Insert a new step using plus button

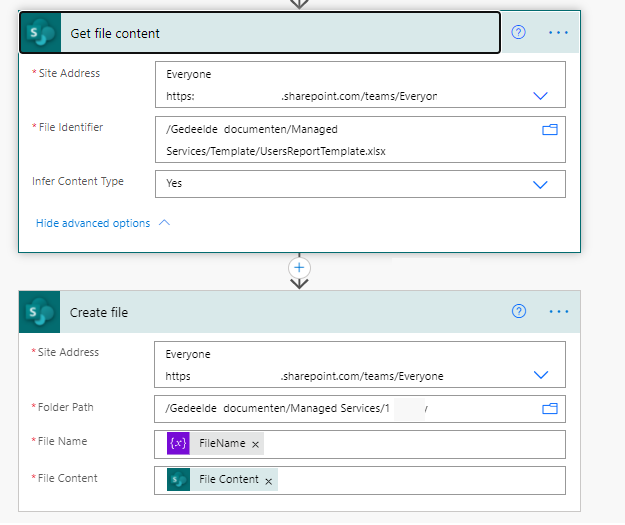point(299,267)
